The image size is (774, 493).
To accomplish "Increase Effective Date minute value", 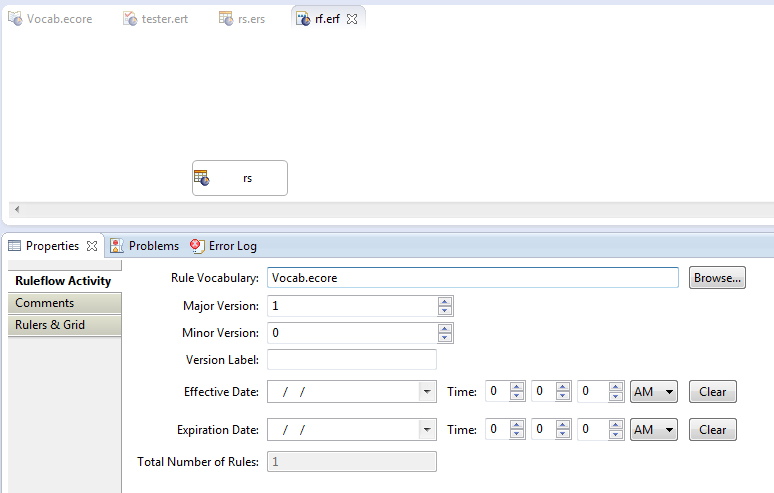I will coord(563,387).
